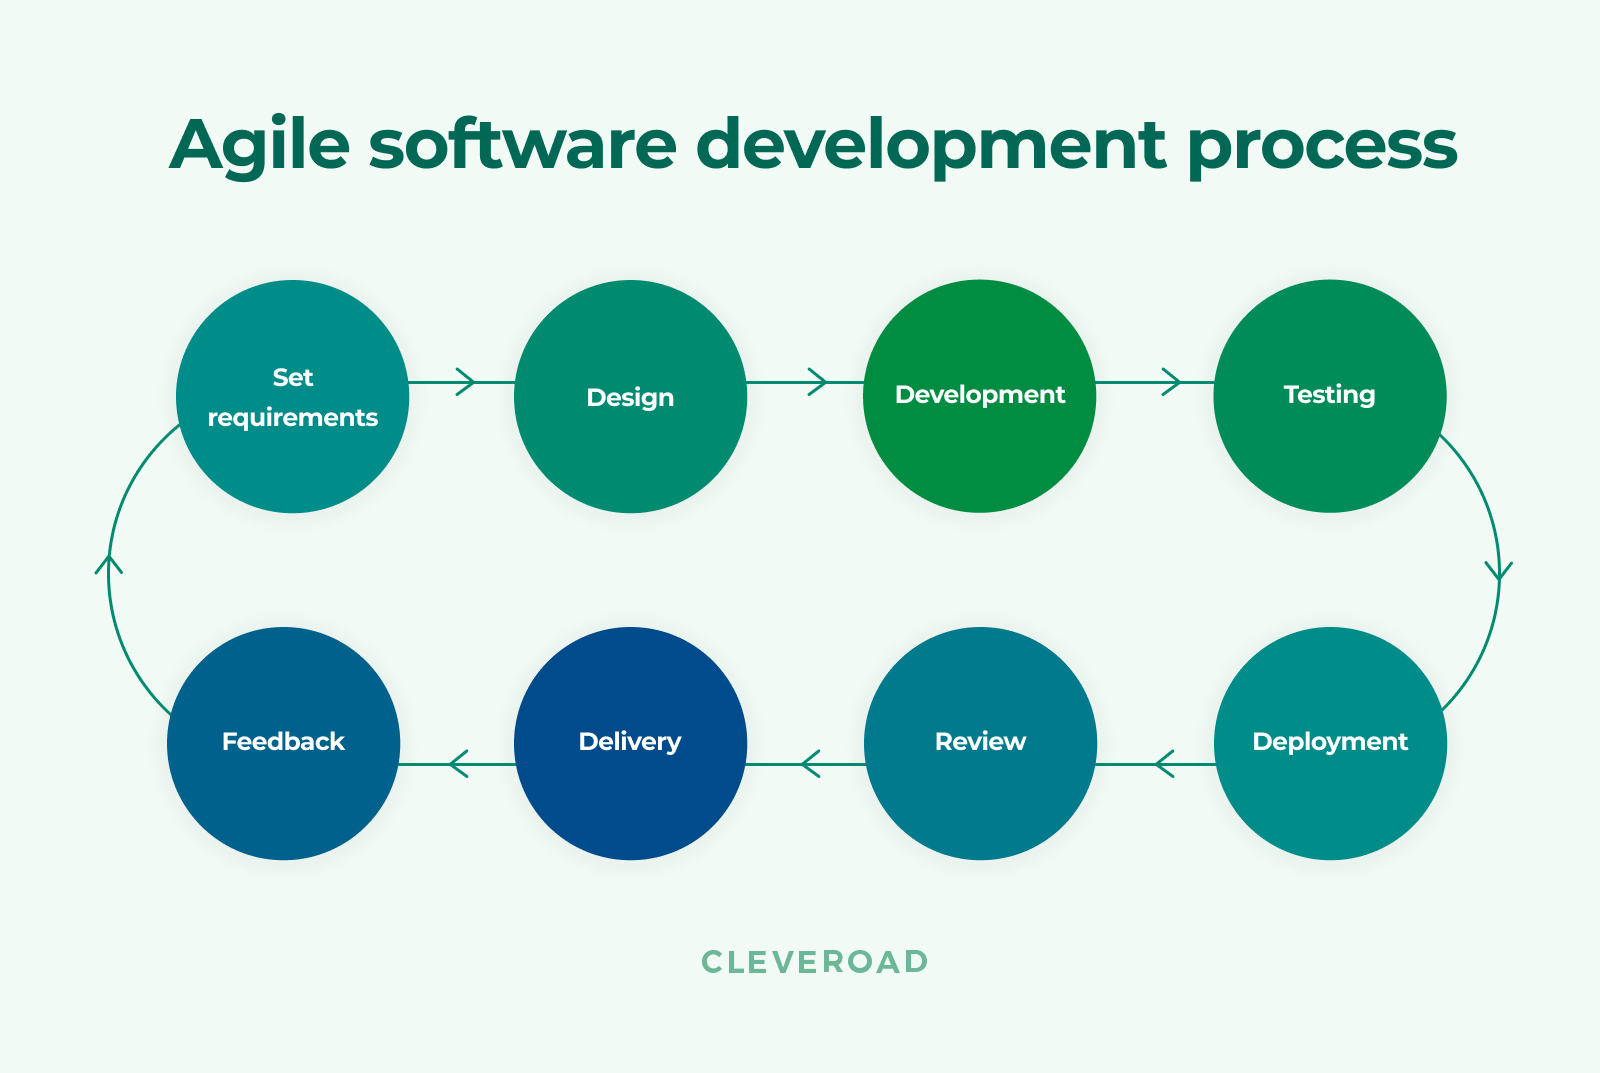The width and height of the screenshot is (1600, 1073).
Task: Click the Deployment circle
Action: pyautogui.click(x=1328, y=743)
